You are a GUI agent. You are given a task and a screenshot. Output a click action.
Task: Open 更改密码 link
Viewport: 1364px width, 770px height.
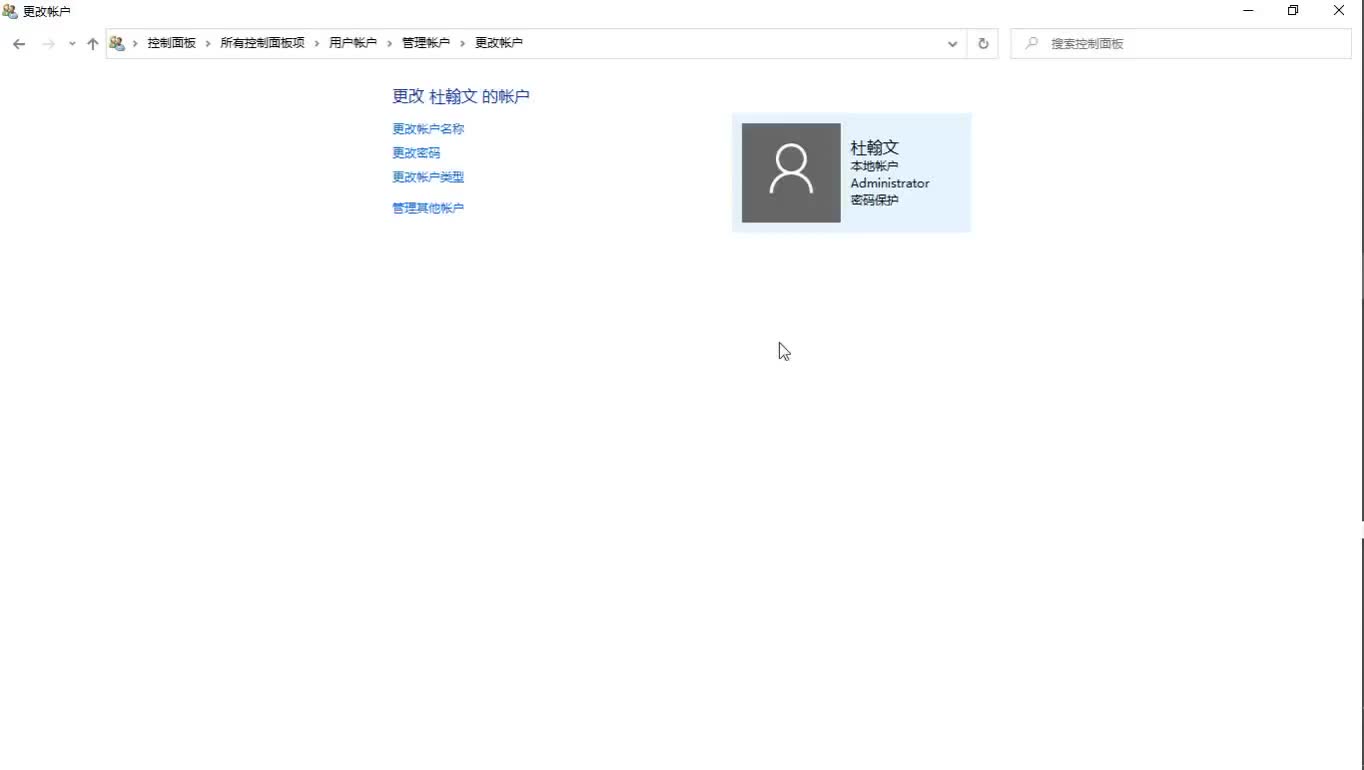416,152
